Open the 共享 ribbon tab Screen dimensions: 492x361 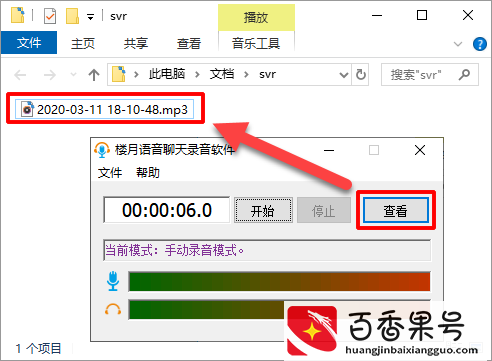tap(136, 43)
